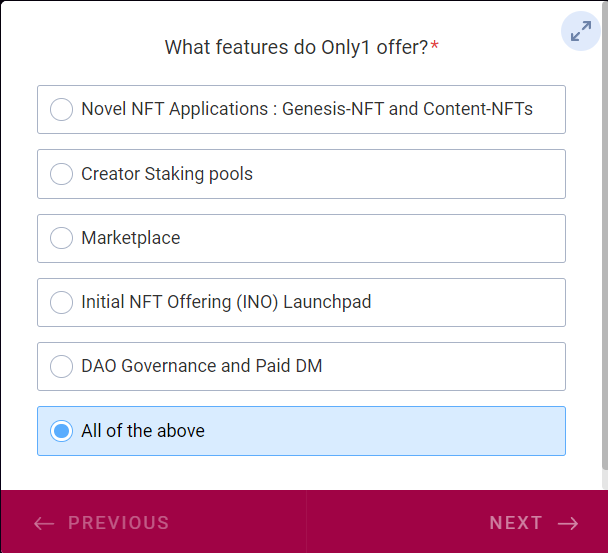Click the 'Genesis-NFT and Content-NFTs' option text
The width and height of the screenshot is (608, 553).
point(407,109)
